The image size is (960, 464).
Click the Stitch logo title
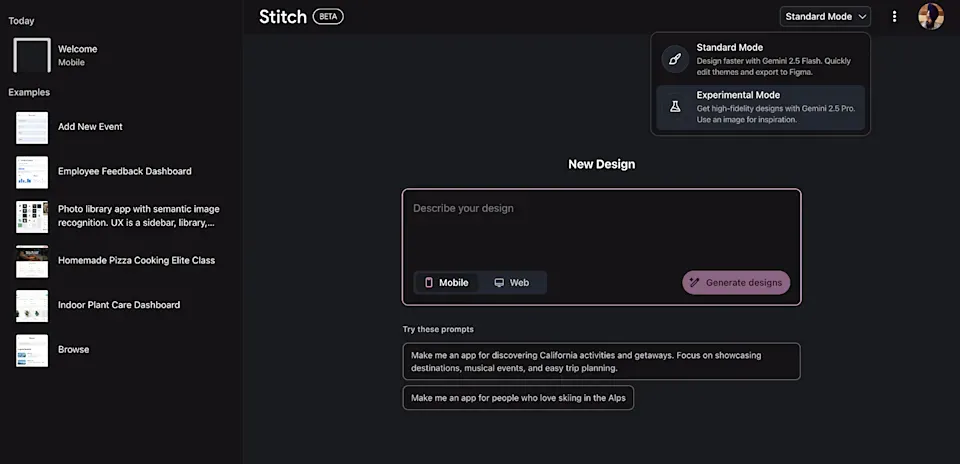pyautogui.click(x=283, y=17)
